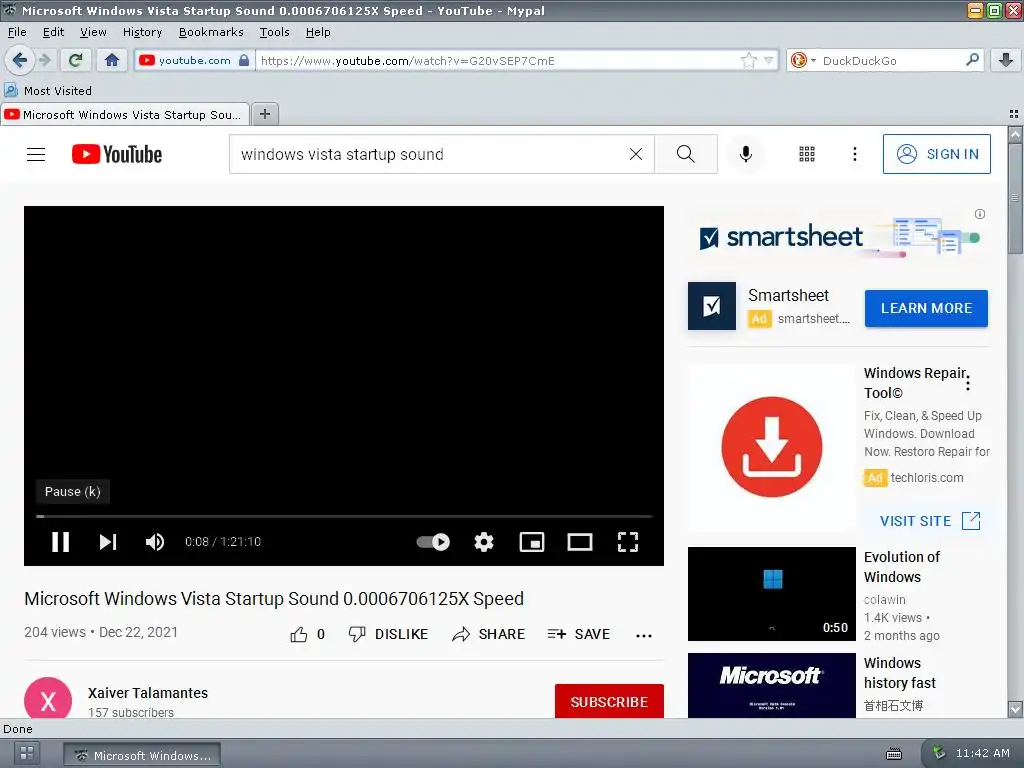1024x768 pixels.
Task: Open the video settings gear
Action: pyautogui.click(x=484, y=542)
